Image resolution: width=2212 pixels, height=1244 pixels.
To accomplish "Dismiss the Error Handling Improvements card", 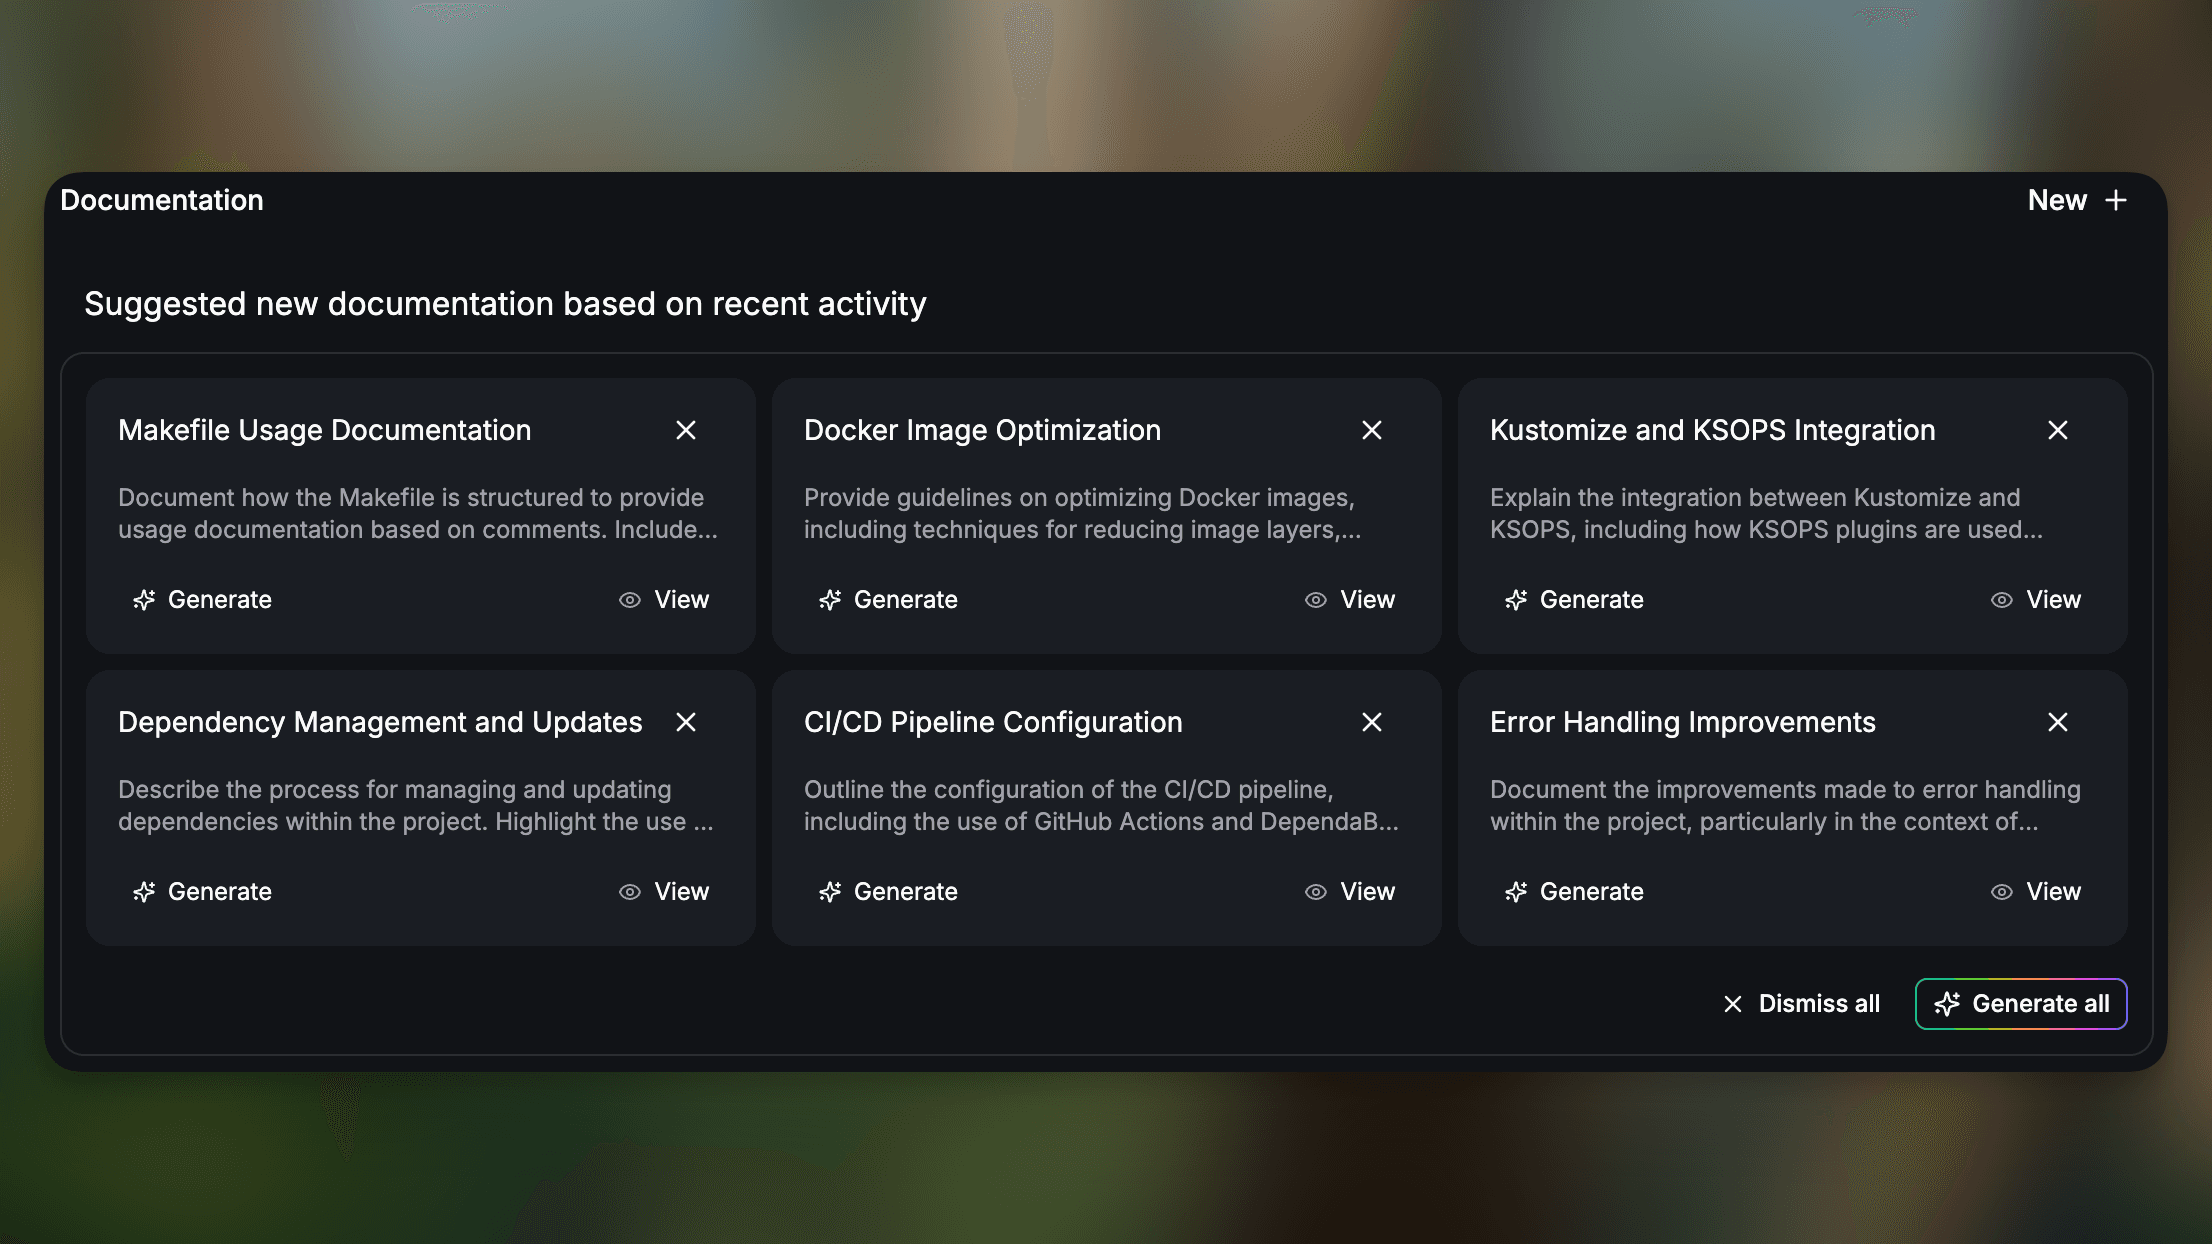I will 2058,722.
